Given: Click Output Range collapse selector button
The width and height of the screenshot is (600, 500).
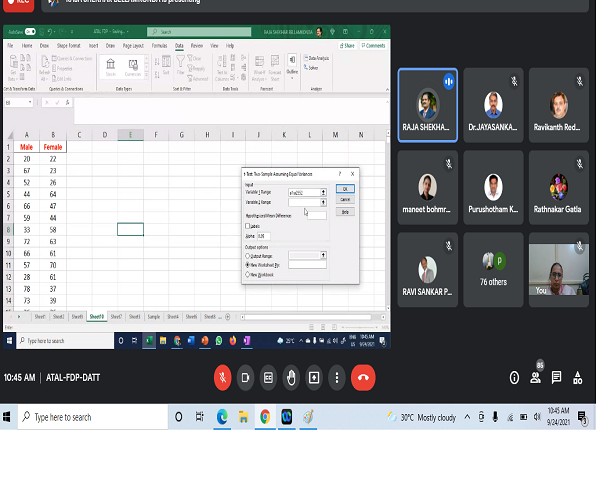Looking at the screenshot, I should [x=323, y=255].
